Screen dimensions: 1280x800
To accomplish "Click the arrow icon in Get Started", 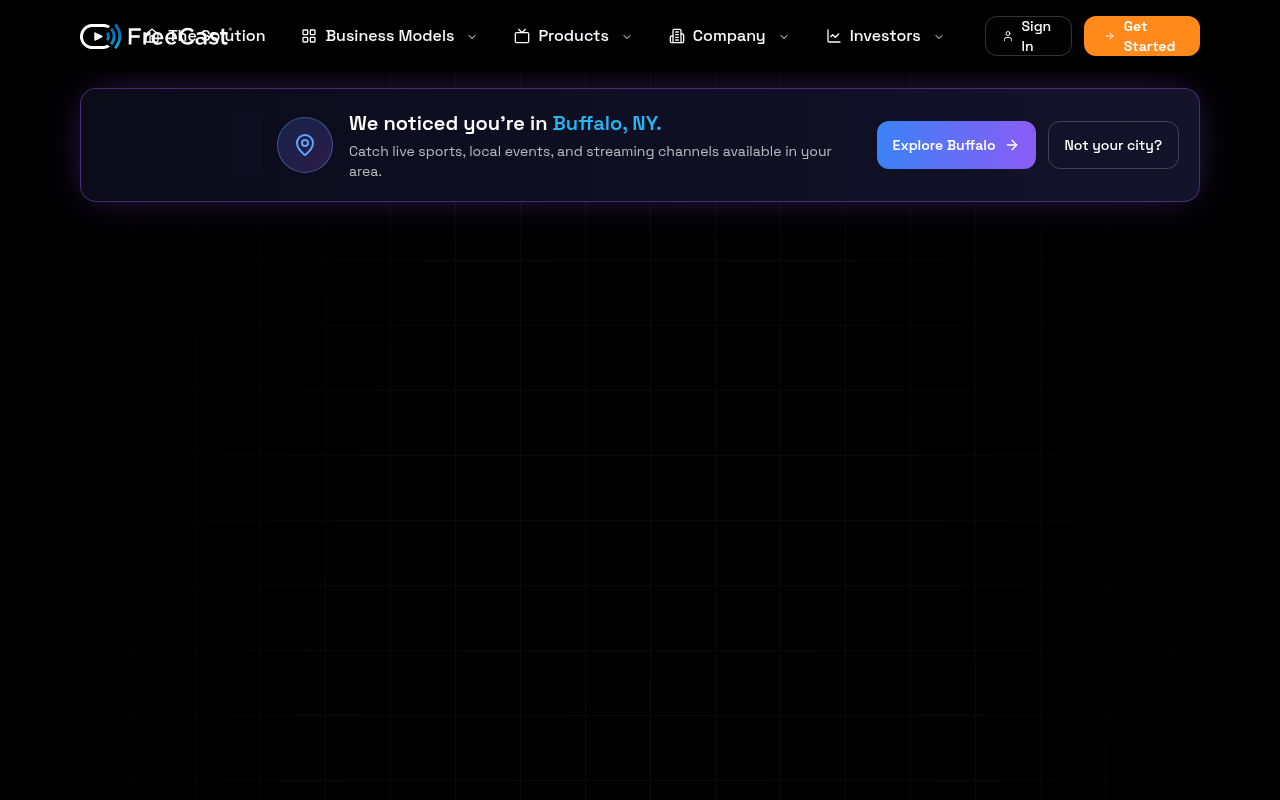I will (1110, 36).
